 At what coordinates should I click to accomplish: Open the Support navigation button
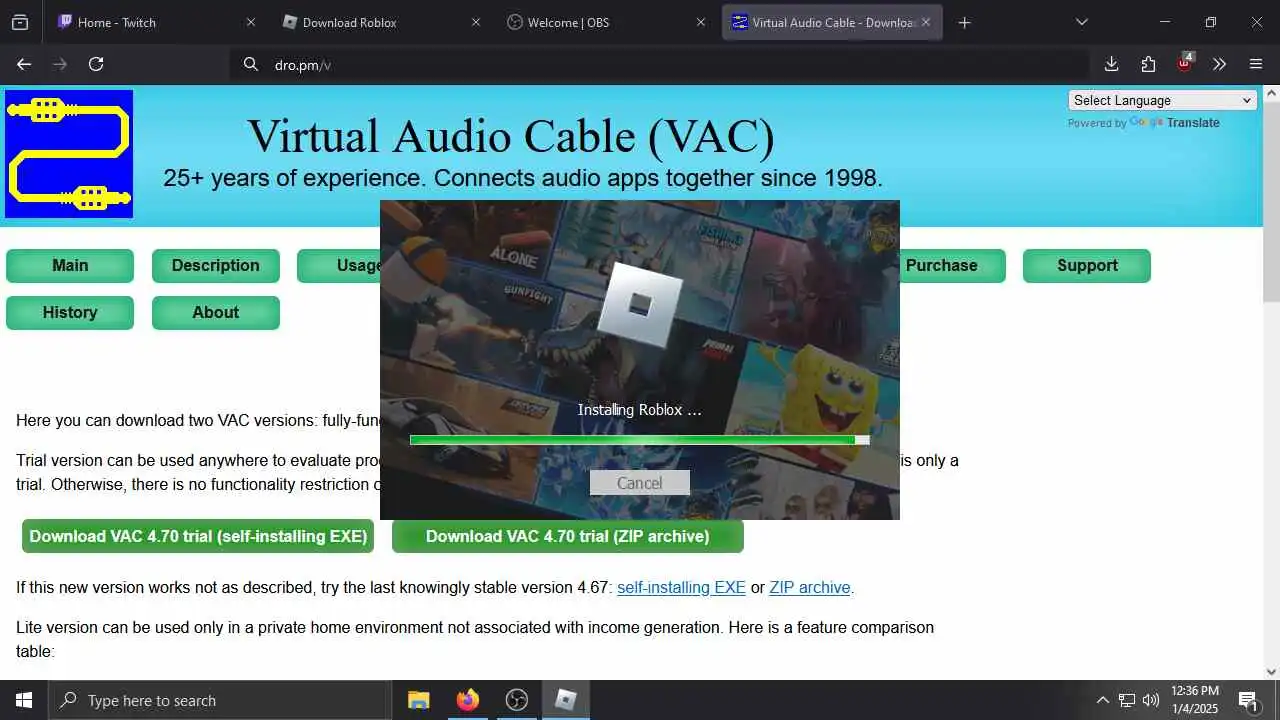(x=1087, y=266)
